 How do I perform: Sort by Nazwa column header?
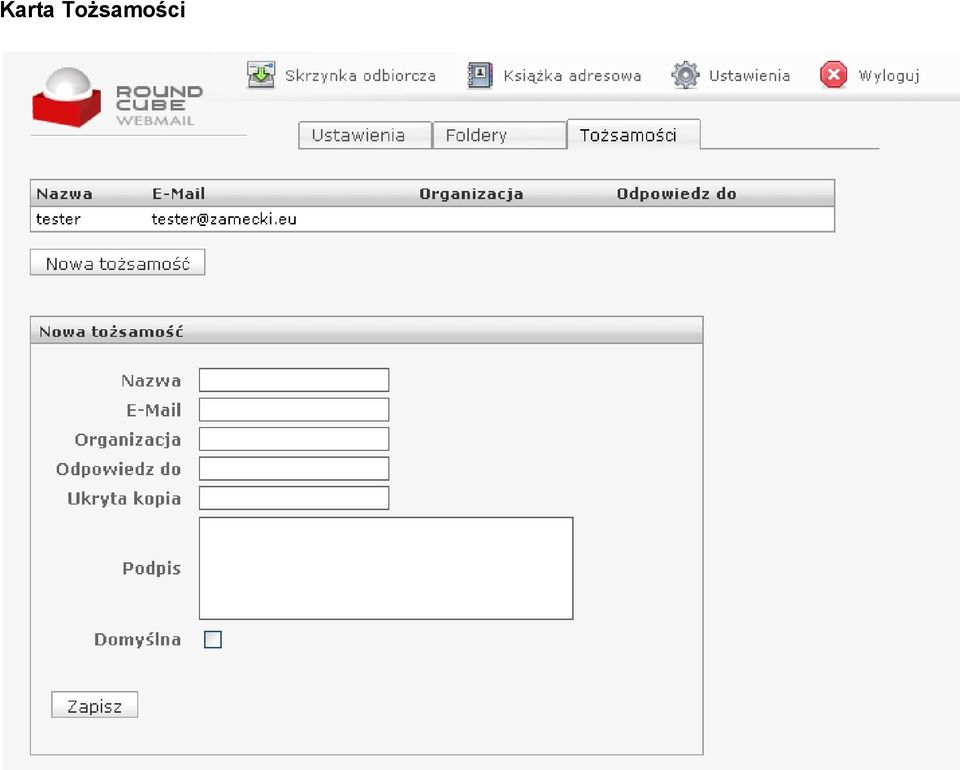[x=64, y=194]
